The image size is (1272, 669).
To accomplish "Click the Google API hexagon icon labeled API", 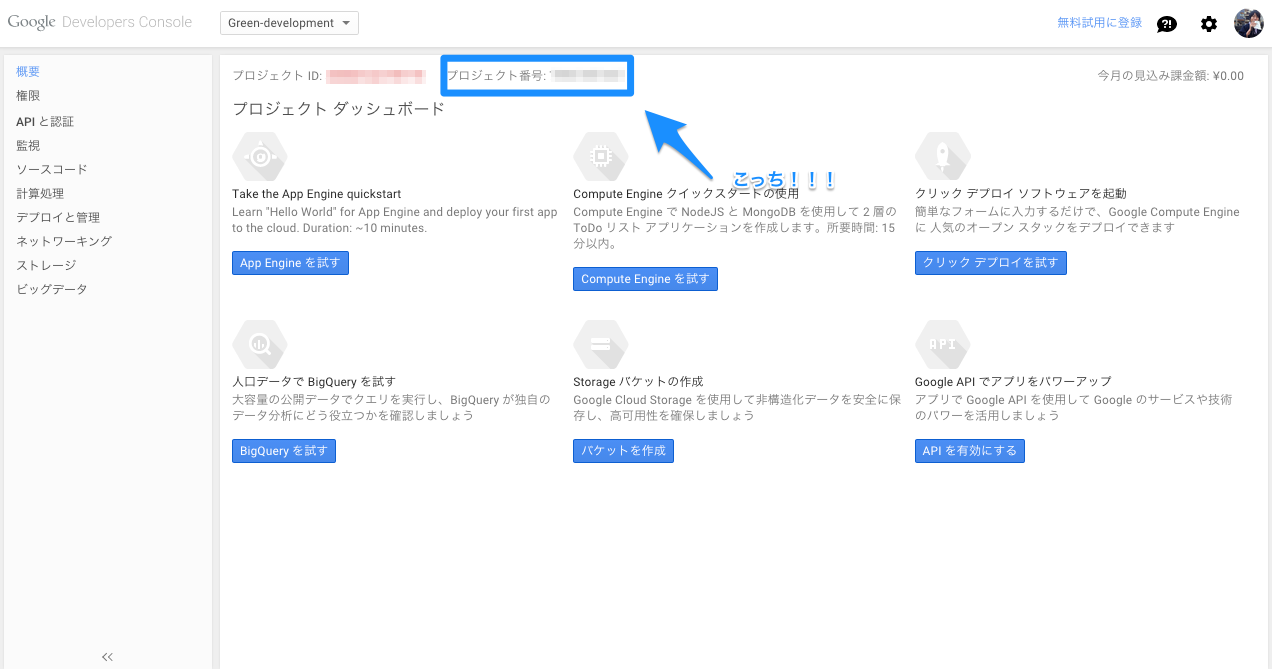I will pyautogui.click(x=942, y=344).
